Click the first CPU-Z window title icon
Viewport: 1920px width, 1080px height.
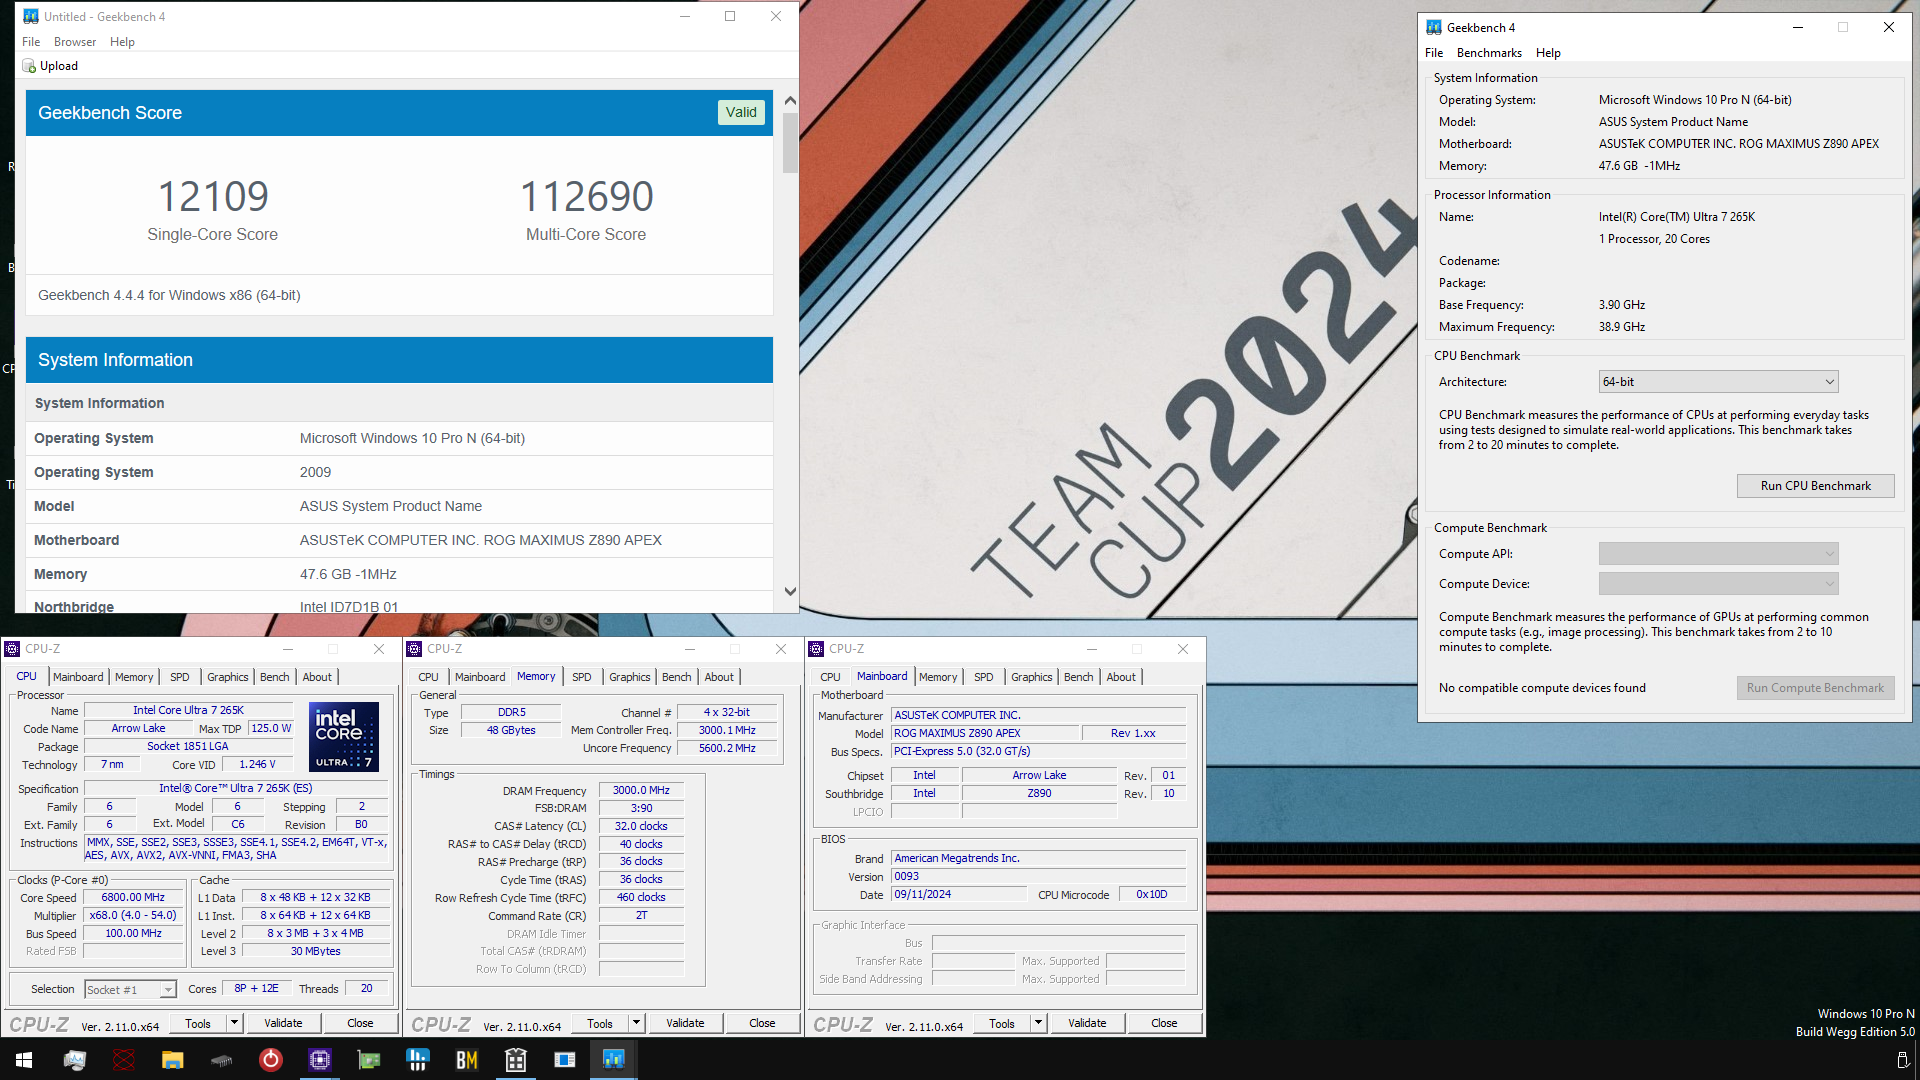point(13,649)
